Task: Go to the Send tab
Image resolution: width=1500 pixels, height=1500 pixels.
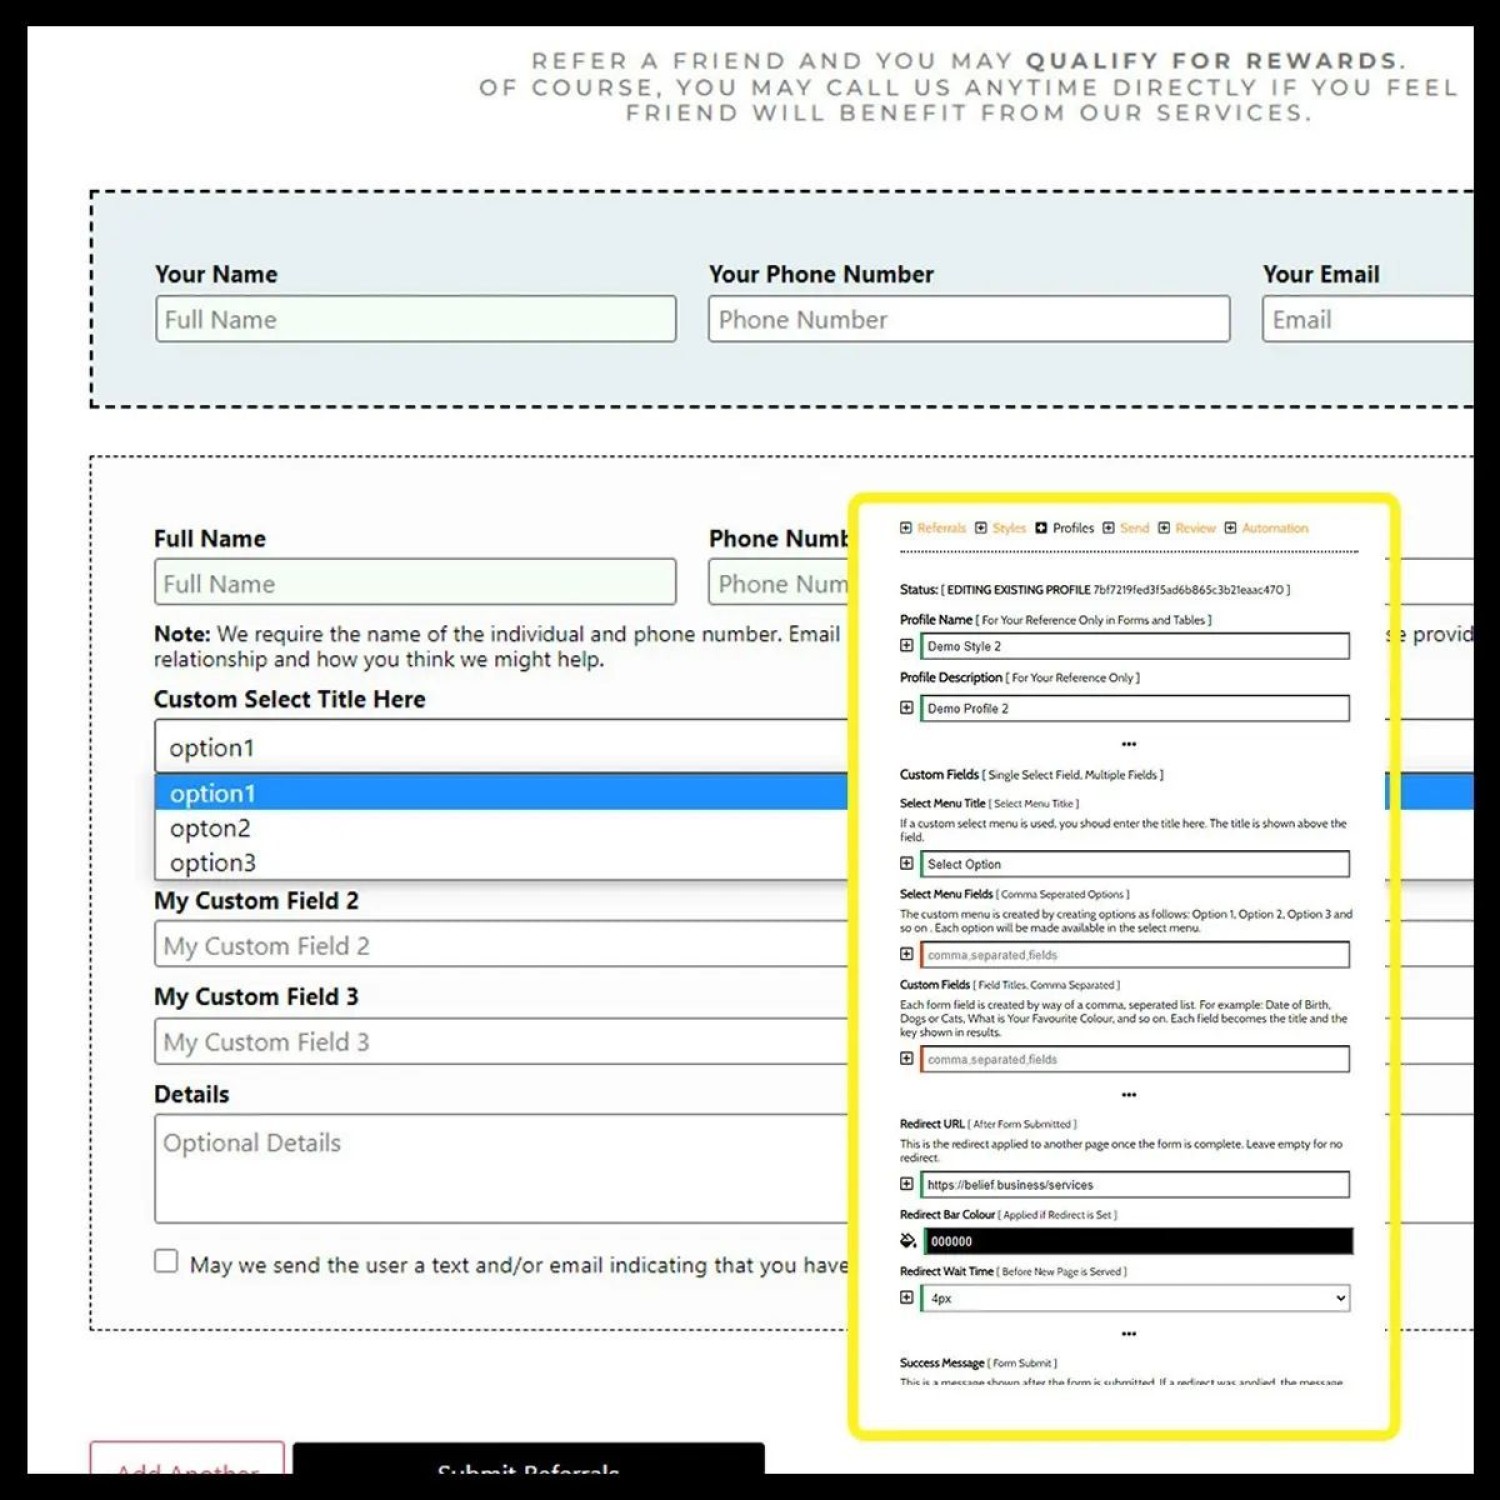Action: tap(1134, 528)
